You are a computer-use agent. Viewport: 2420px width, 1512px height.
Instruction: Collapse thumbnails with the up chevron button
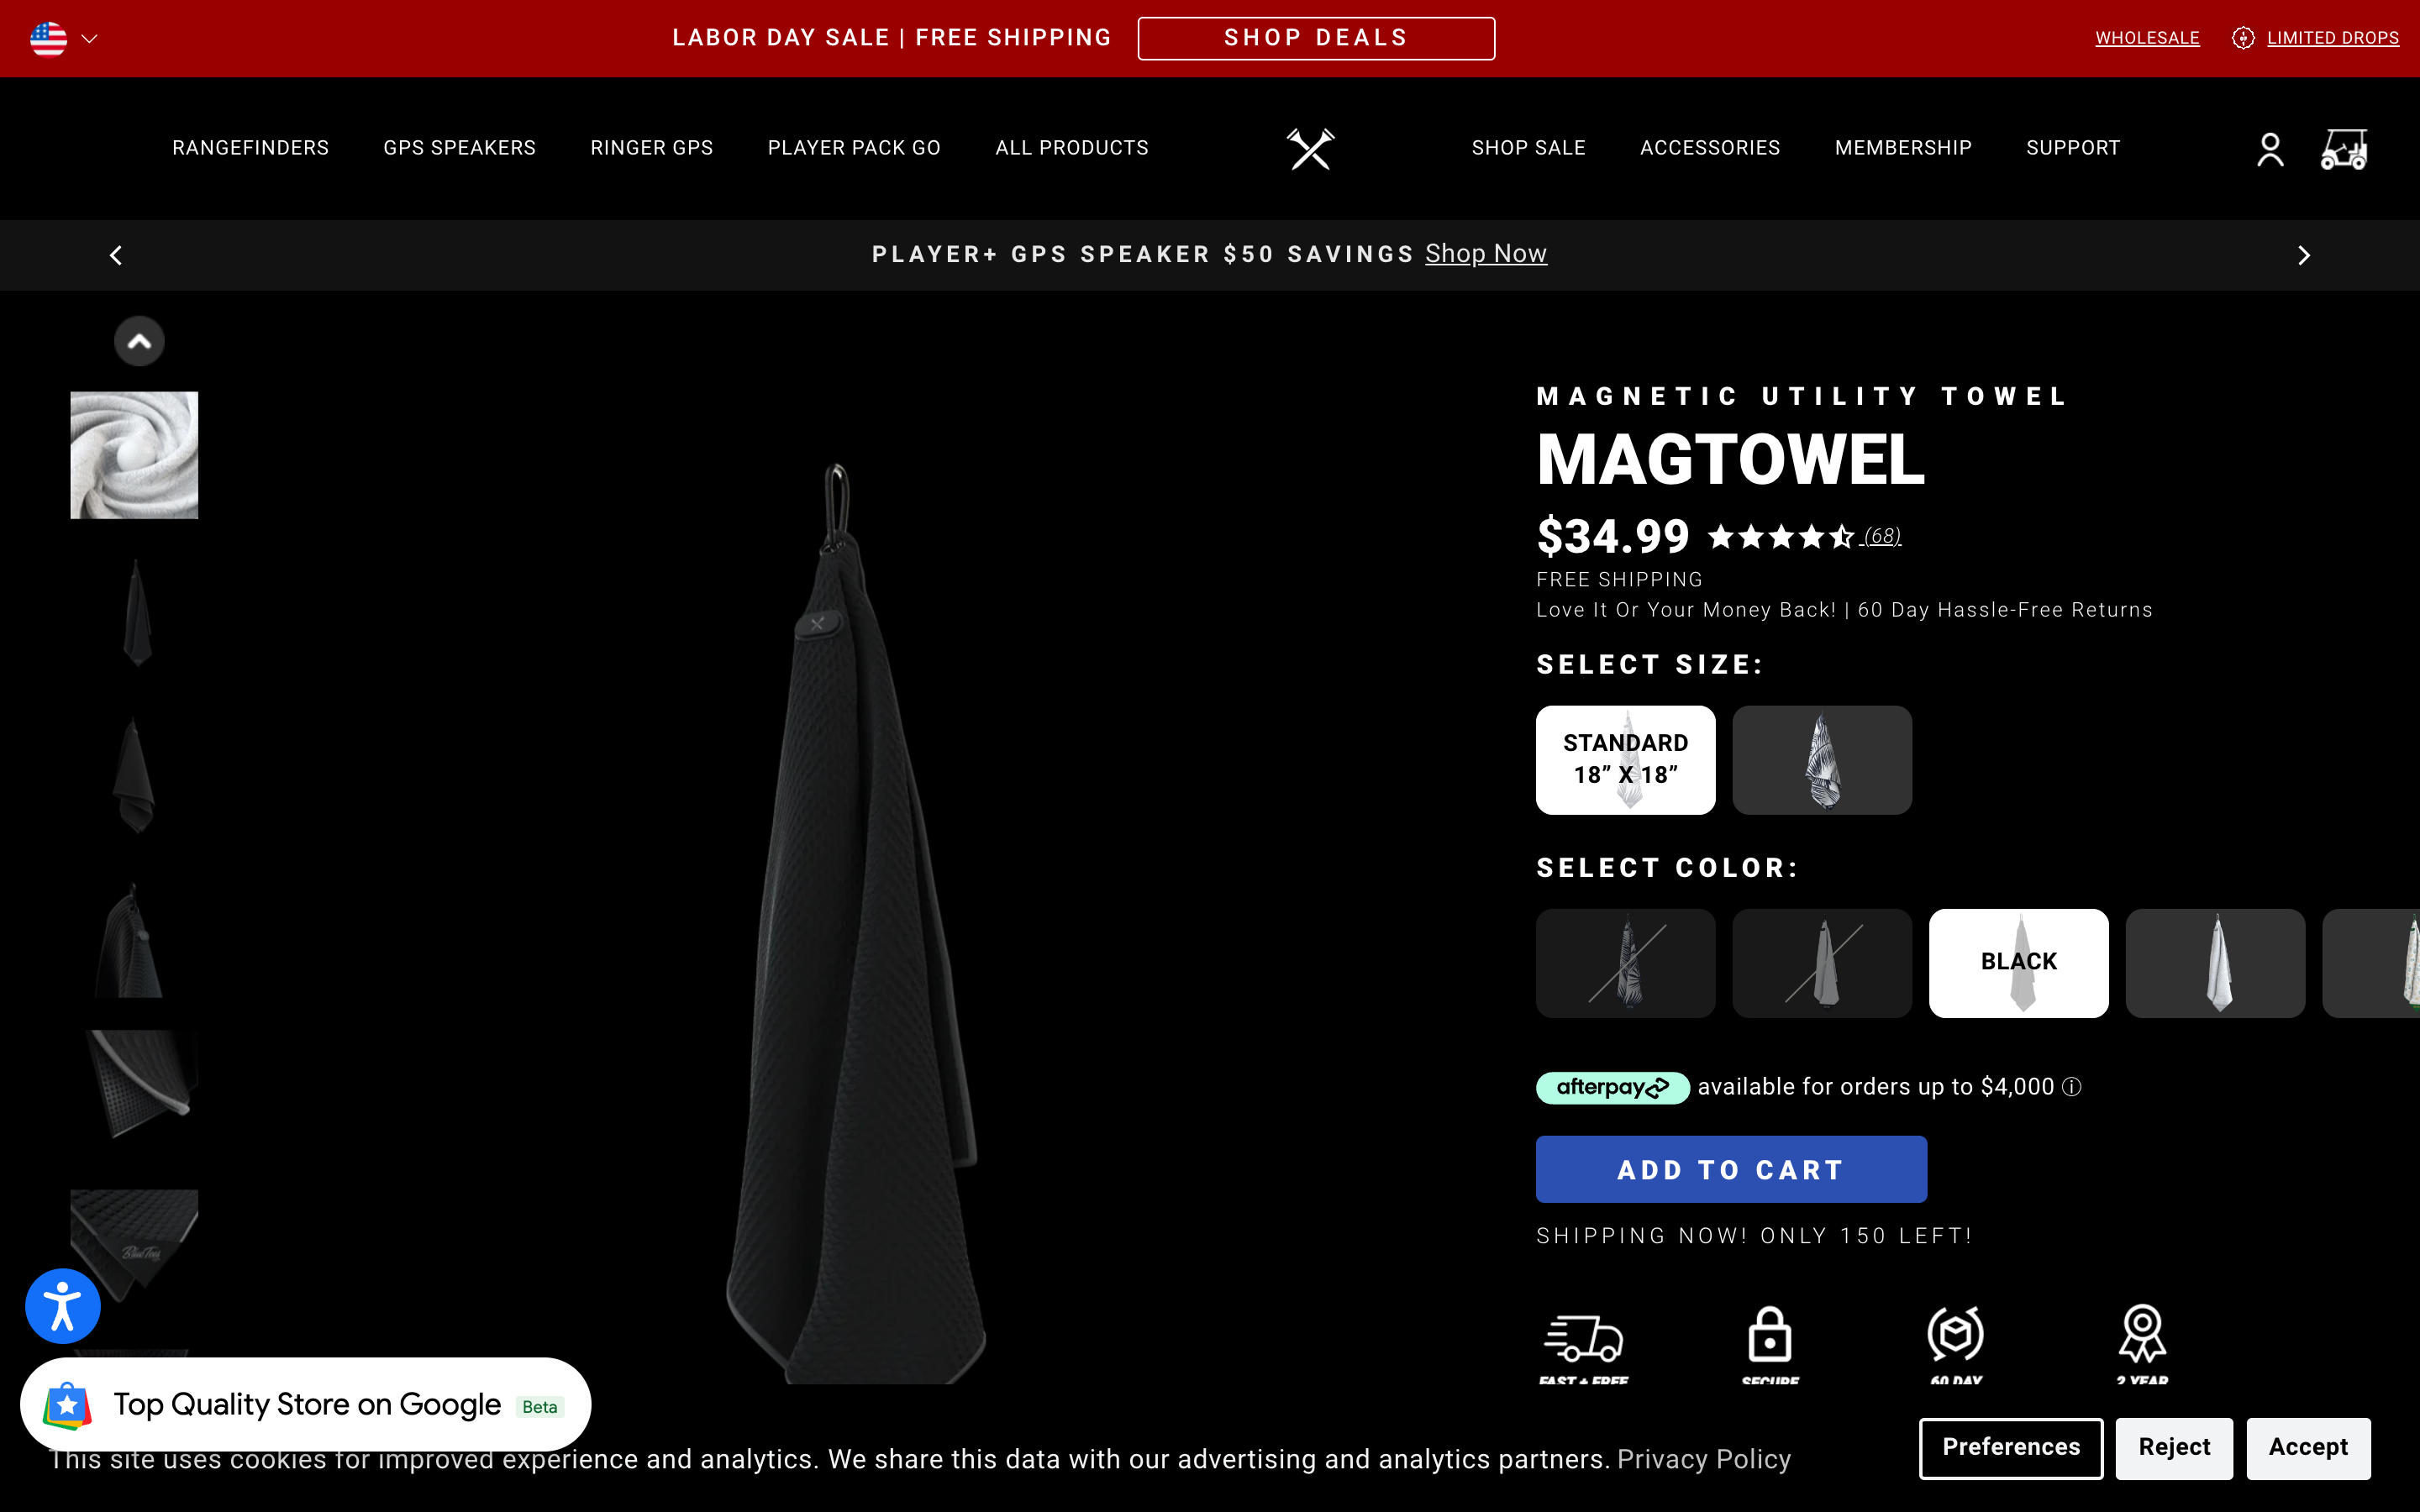tap(139, 342)
